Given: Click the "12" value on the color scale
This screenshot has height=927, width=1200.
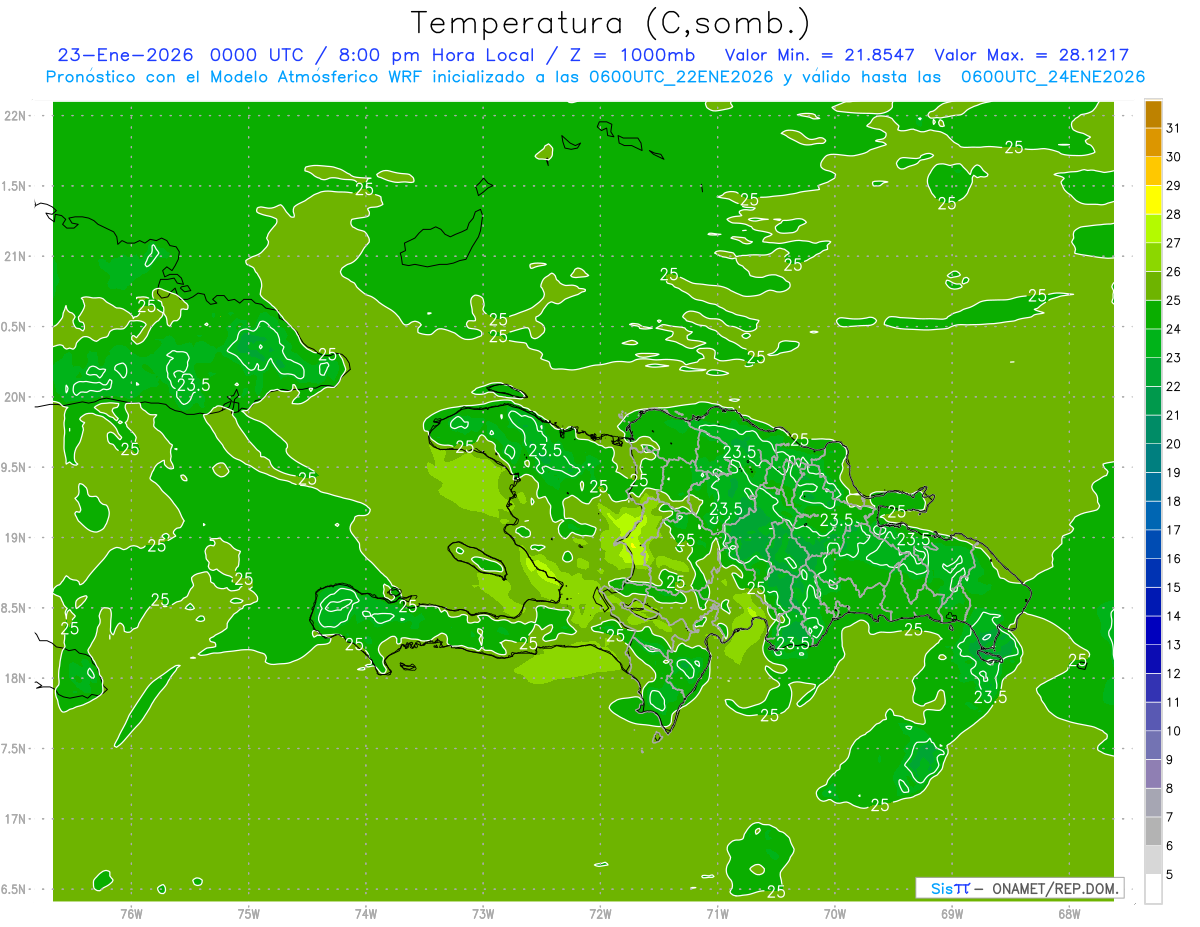Looking at the screenshot, I should click(x=1173, y=674).
